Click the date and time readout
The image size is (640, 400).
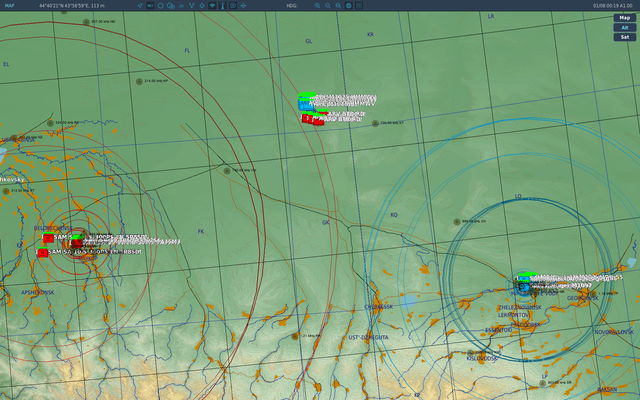(x=612, y=6)
